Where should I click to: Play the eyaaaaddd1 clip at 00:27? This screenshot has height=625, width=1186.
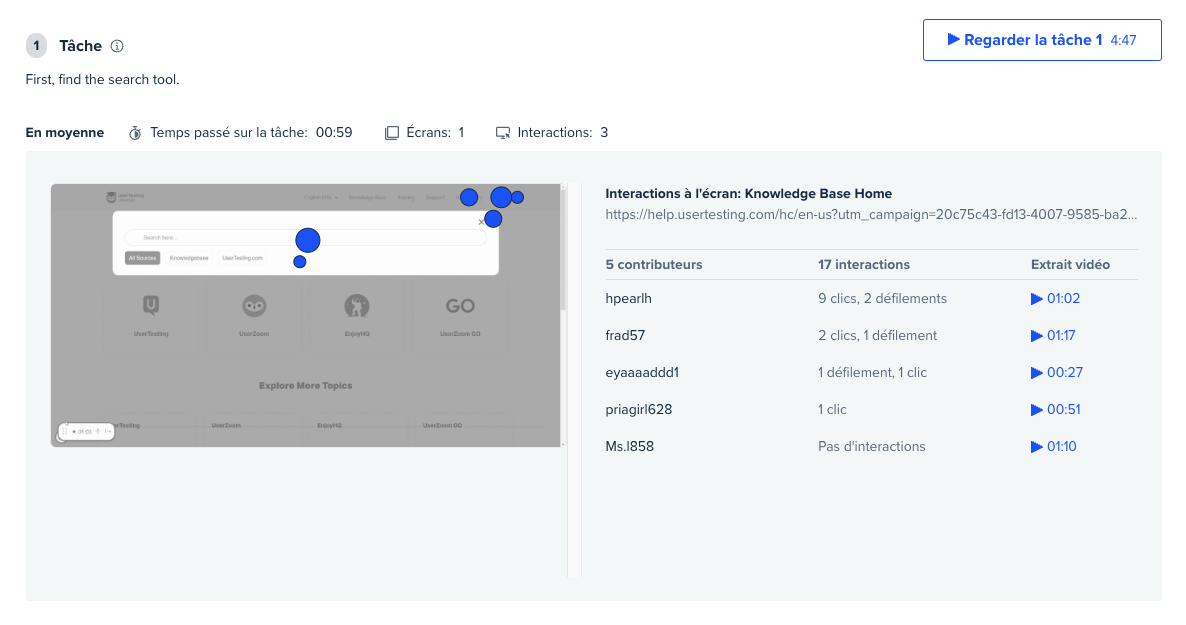pos(1056,372)
